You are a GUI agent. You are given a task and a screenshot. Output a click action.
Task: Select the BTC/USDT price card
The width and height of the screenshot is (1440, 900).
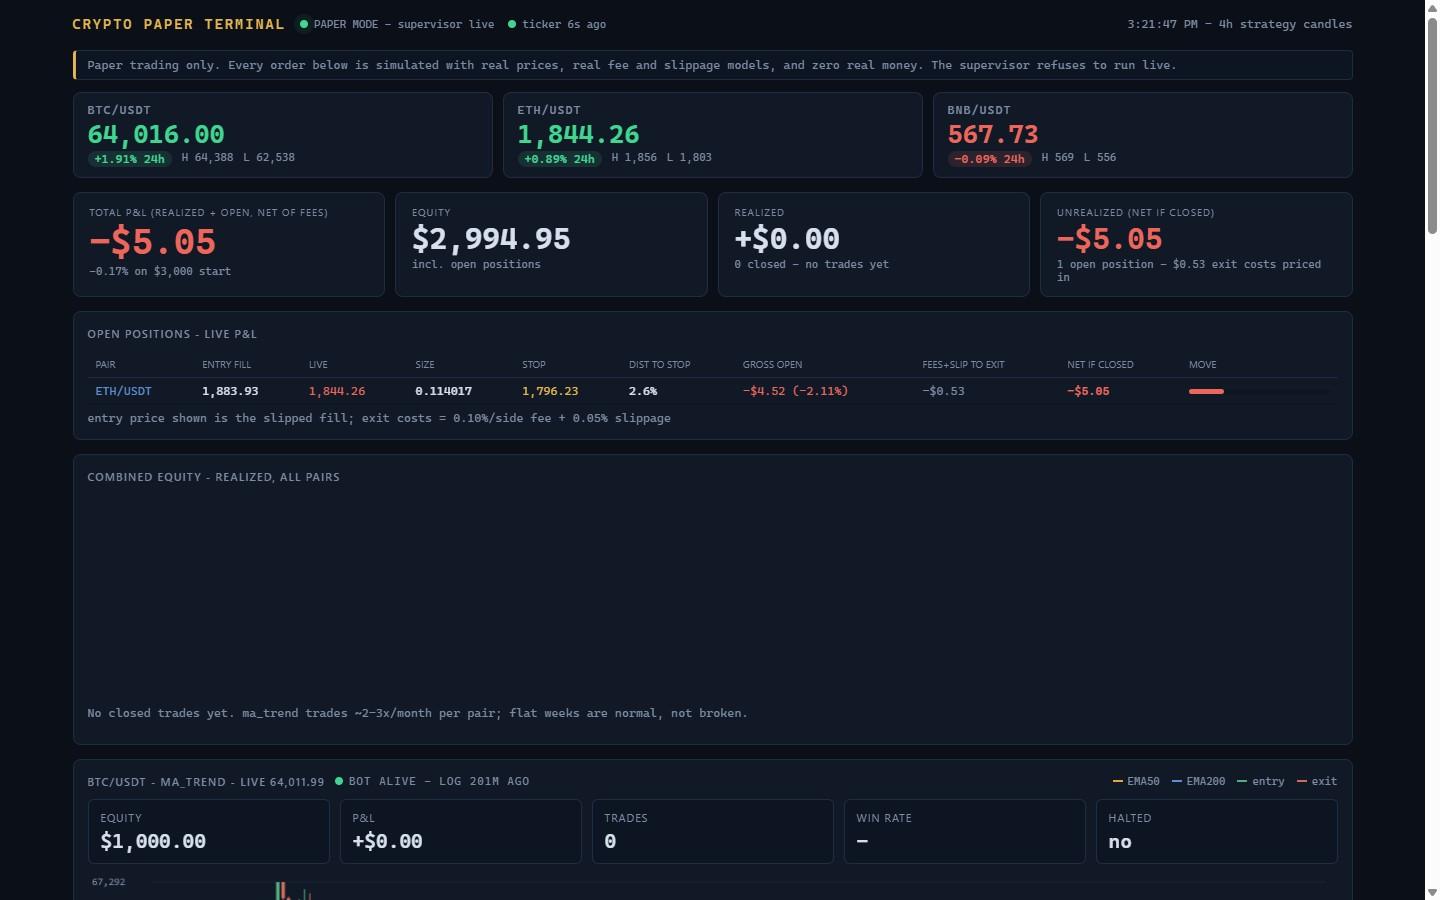(x=283, y=135)
